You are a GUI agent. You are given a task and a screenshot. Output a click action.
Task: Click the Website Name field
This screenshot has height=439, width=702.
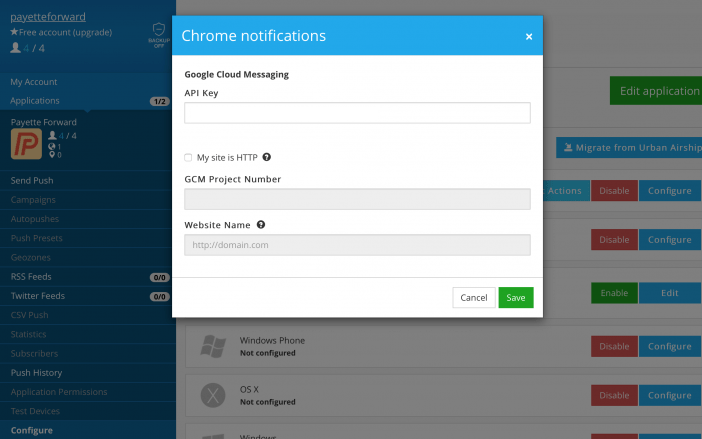coord(357,245)
